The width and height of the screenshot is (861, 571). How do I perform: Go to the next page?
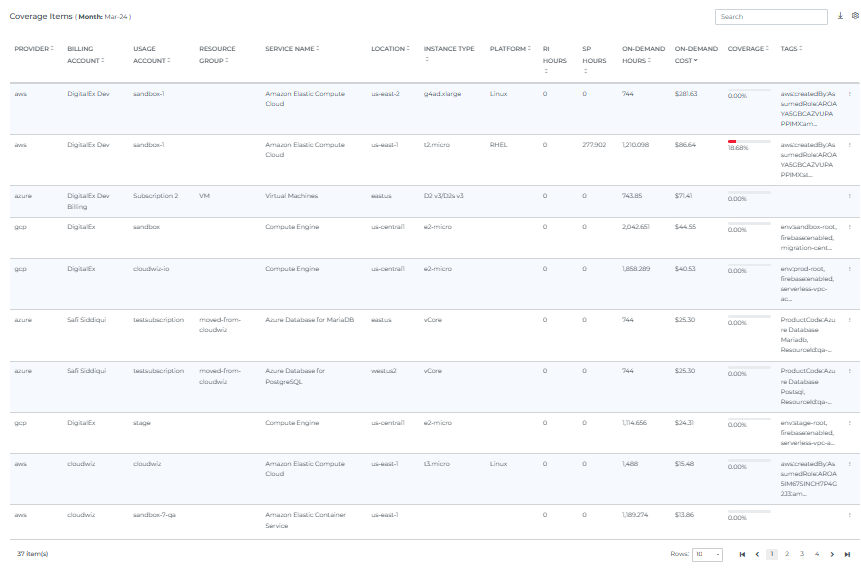pyautogui.click(x=832, y=554)
